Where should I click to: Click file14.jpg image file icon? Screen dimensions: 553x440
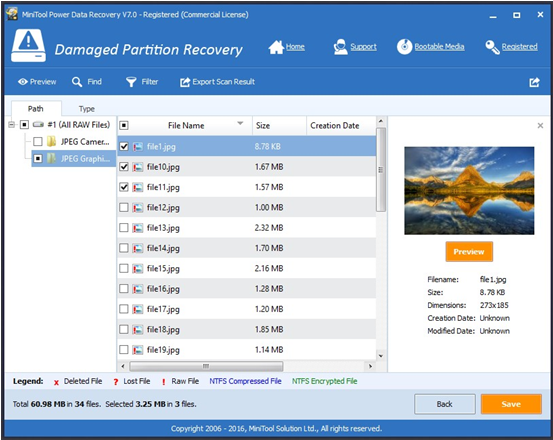click(138, 248)
